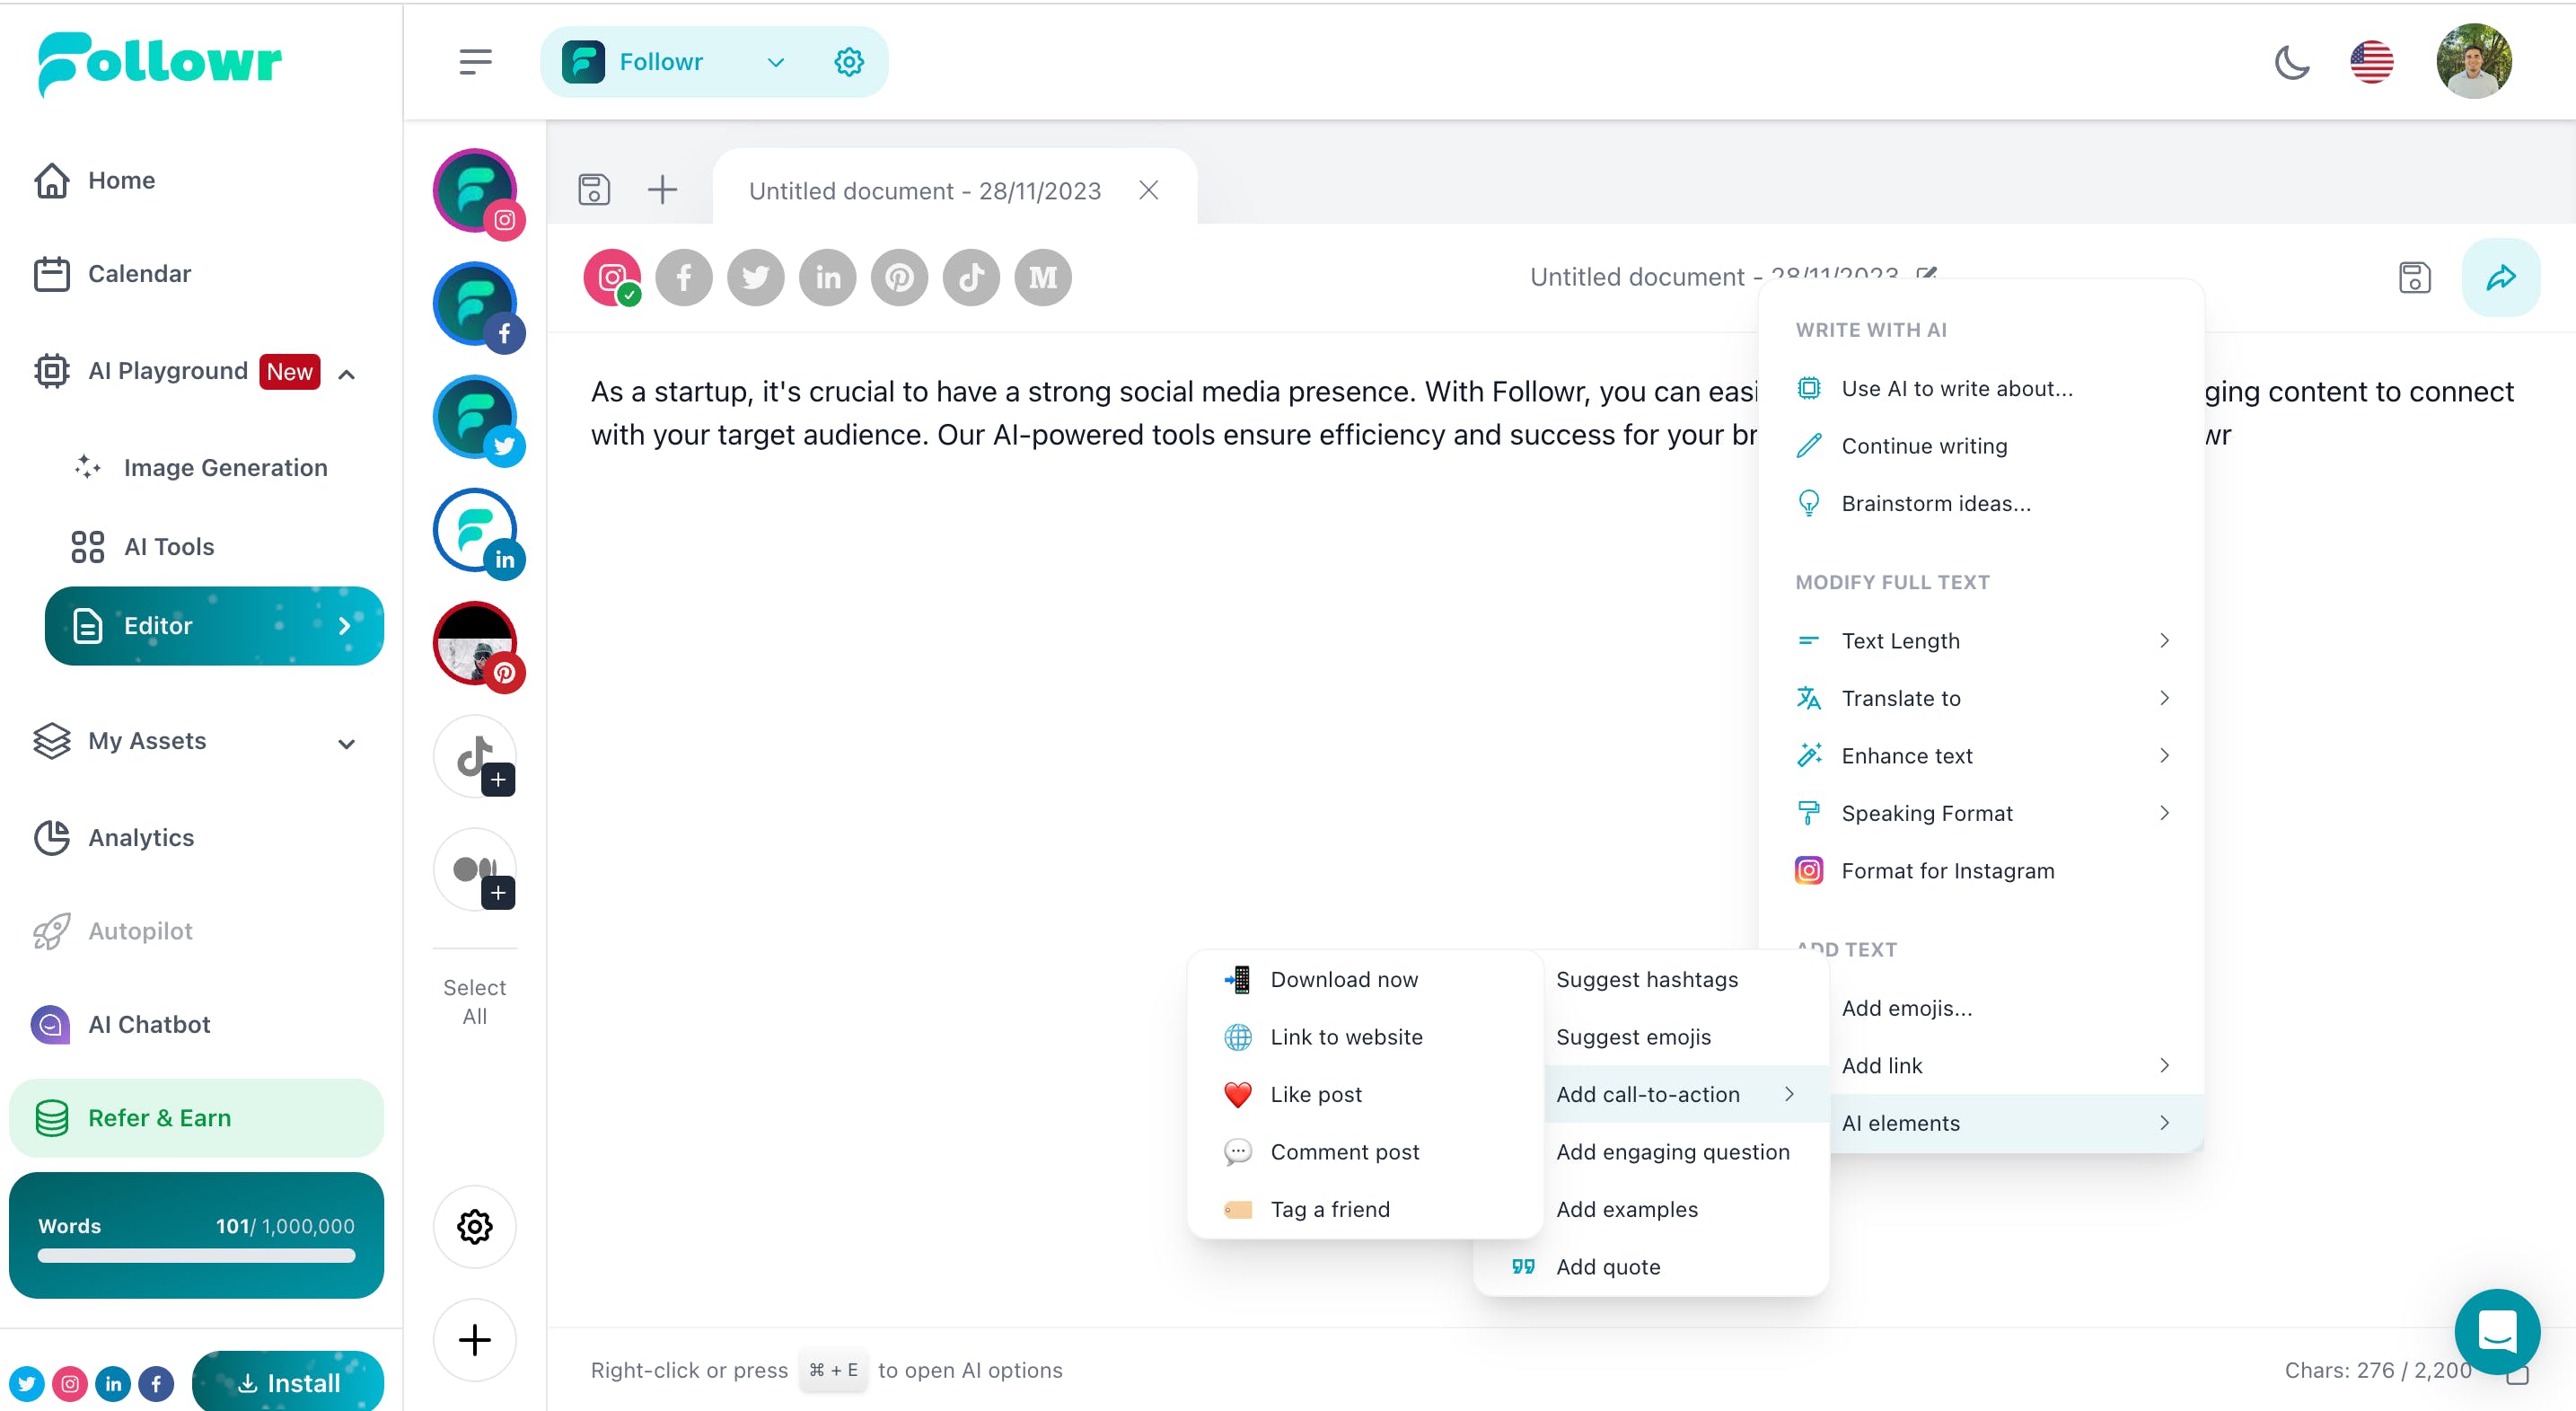Click the share arrow icon
Image resolution: width=2576 pixels, height=1411 pixels.
2500,277
